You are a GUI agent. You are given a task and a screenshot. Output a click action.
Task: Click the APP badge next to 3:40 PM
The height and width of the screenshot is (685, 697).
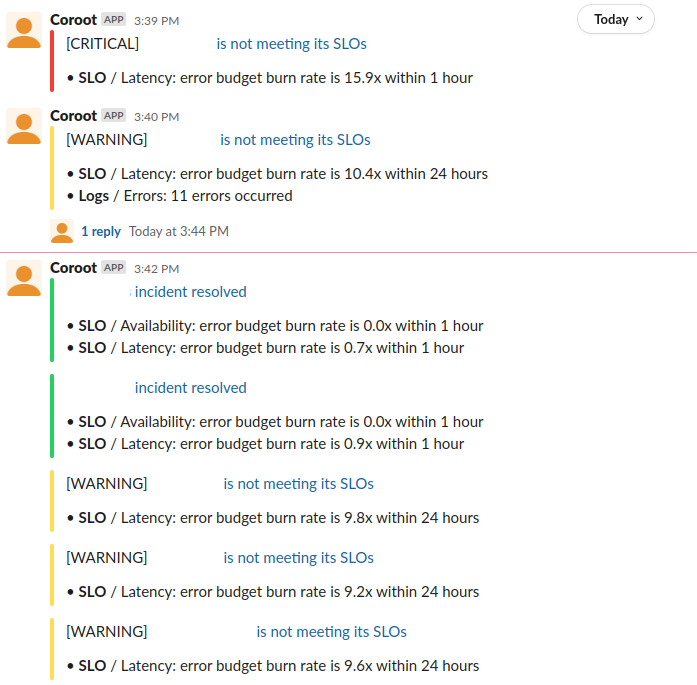pyautogui.click(x=113, y=116)
